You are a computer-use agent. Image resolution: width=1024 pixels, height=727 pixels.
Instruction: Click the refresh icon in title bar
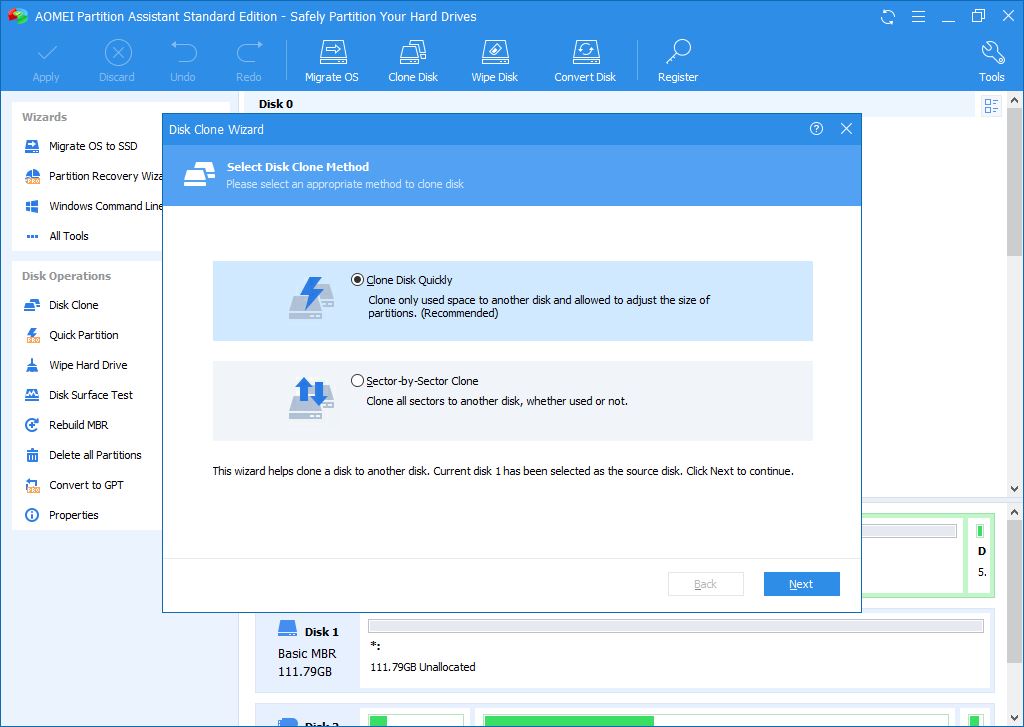click(x=888, y=16)
